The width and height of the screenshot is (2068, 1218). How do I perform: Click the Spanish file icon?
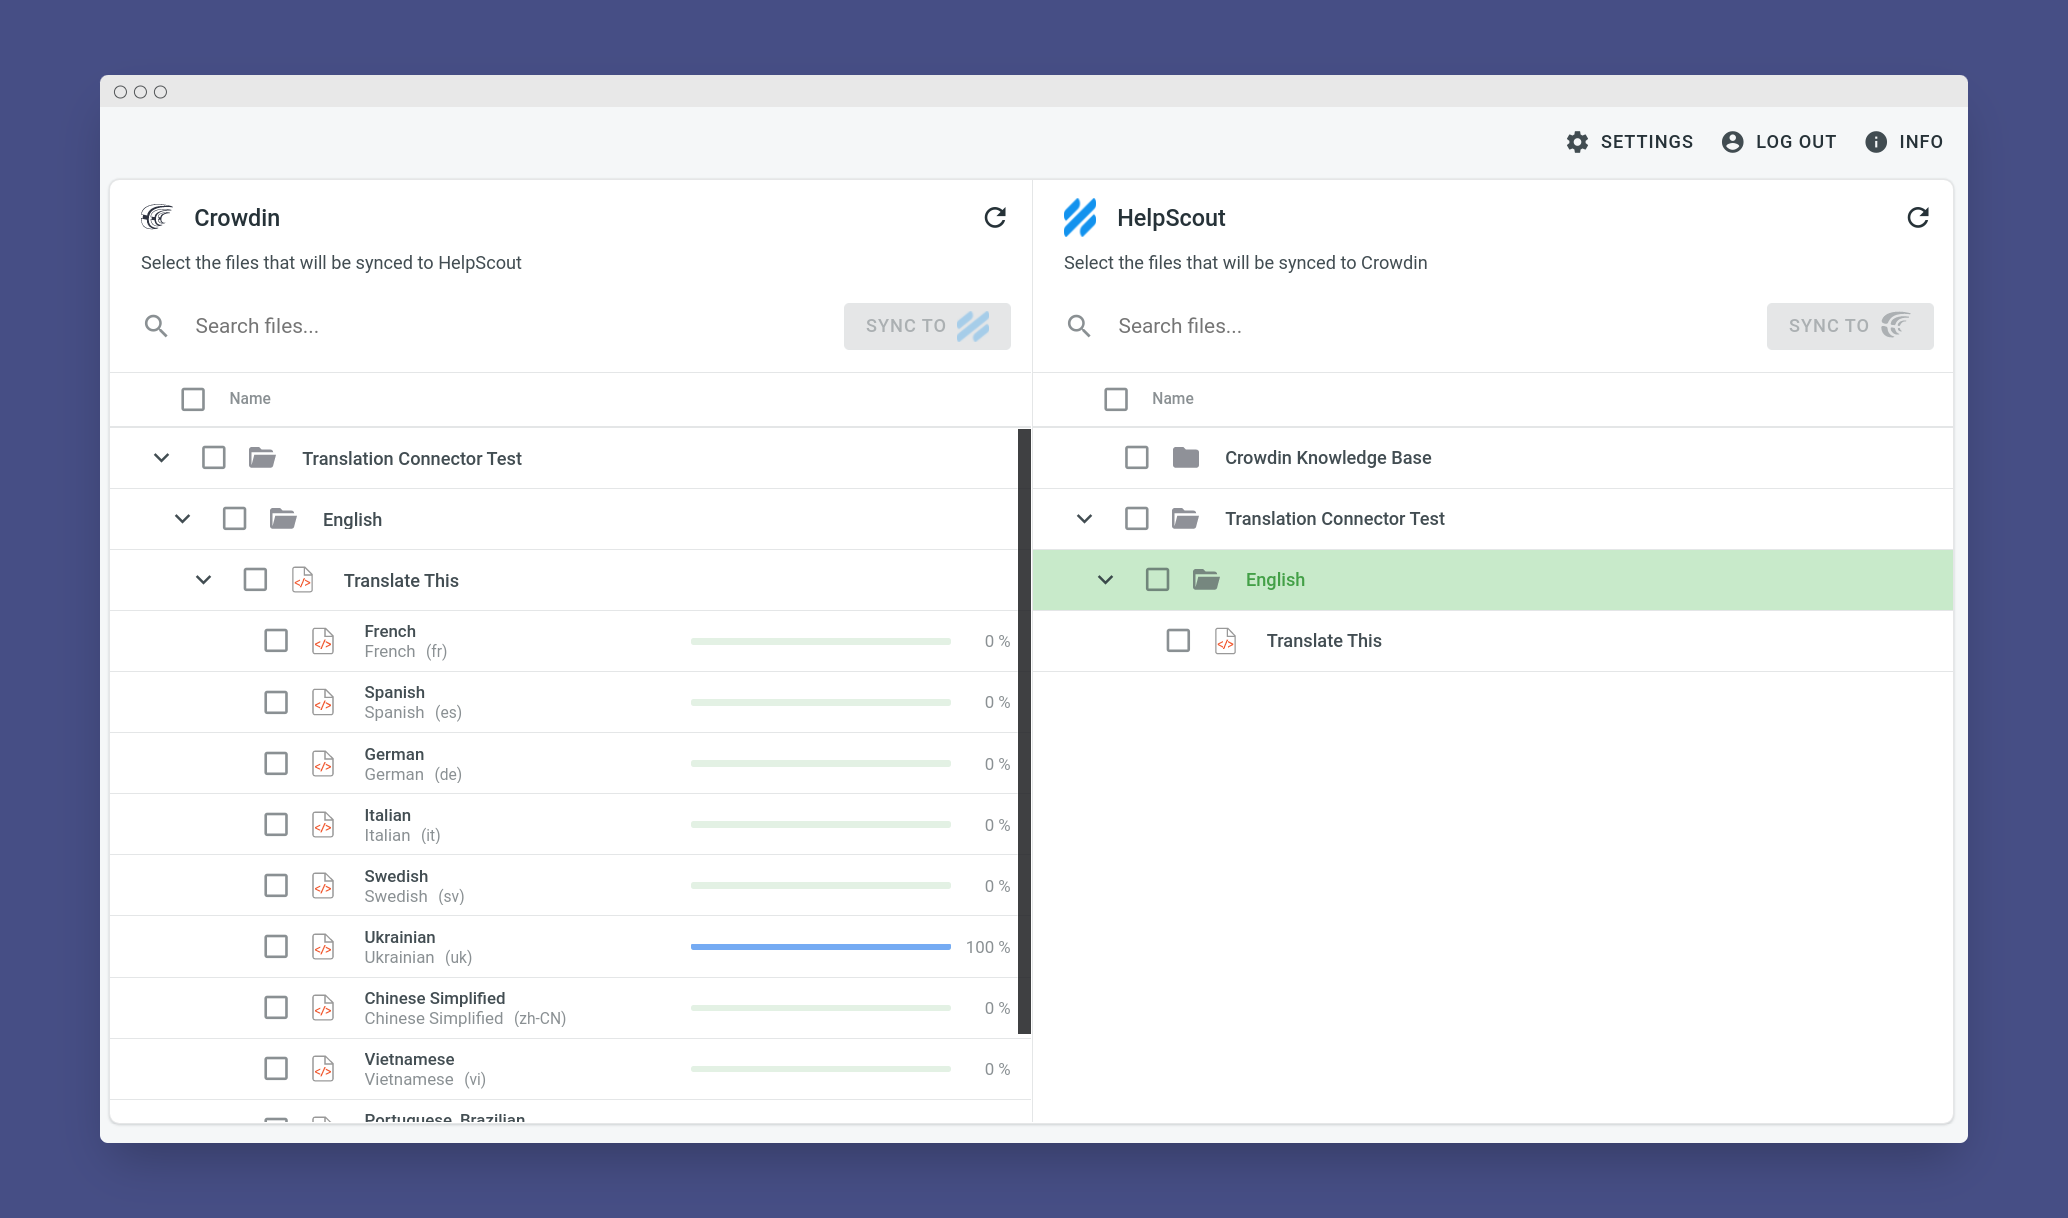coord(323,702)
